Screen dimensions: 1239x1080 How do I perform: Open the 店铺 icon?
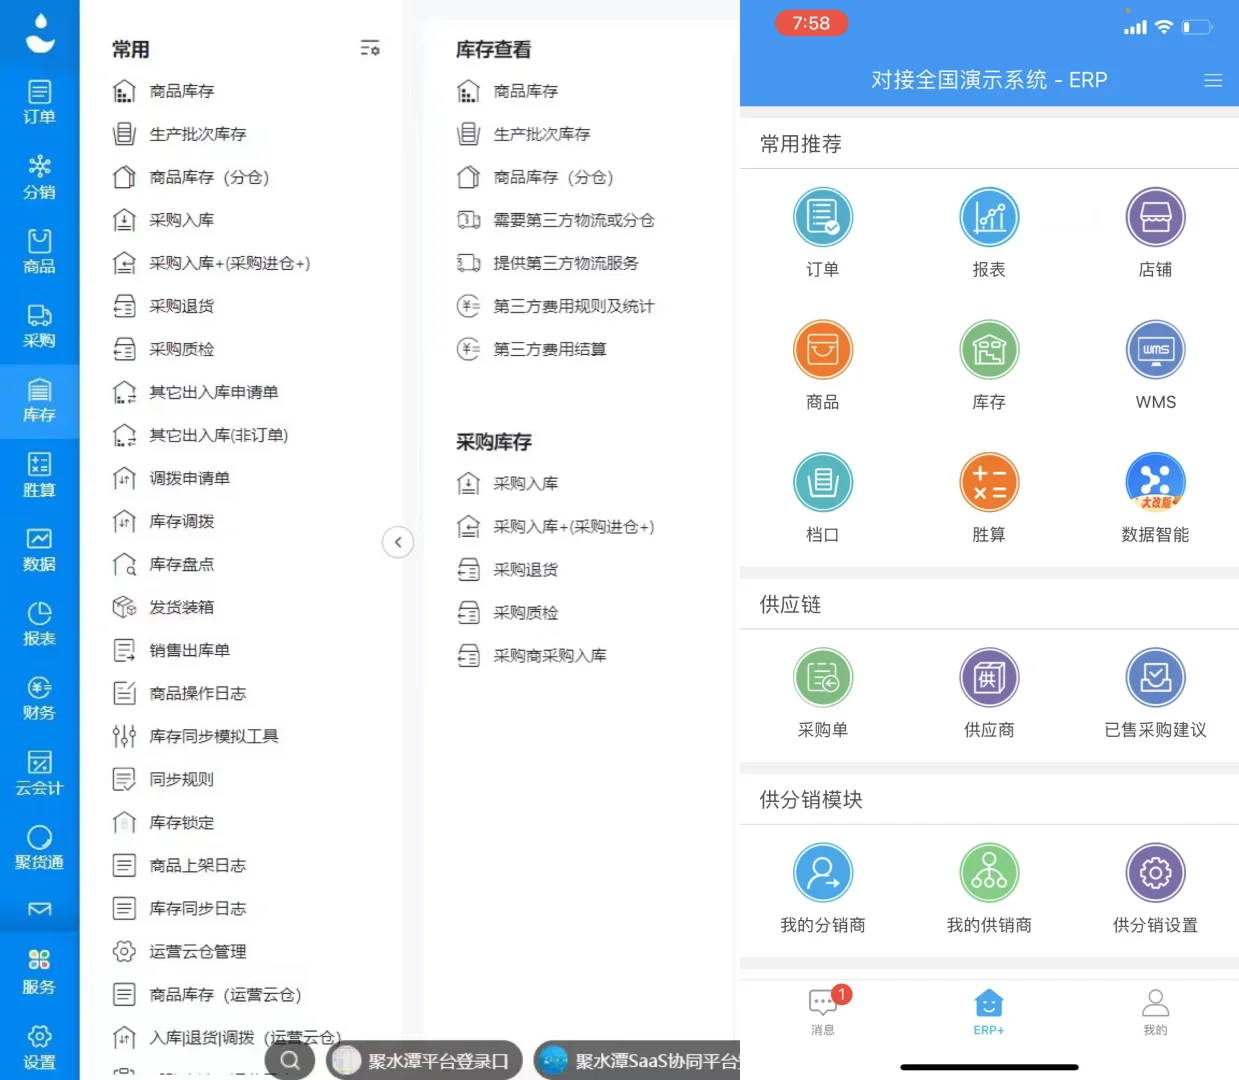[1155, 217]
